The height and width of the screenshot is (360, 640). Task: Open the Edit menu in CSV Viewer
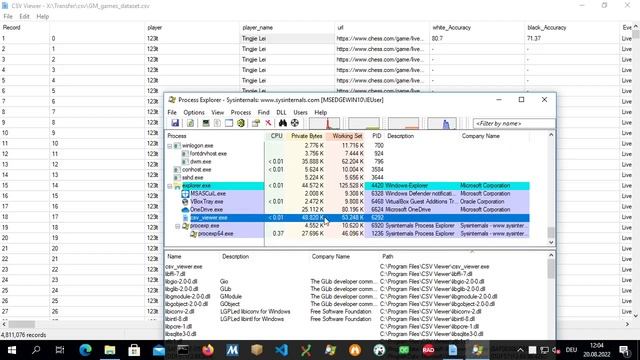tap(24, 16)
